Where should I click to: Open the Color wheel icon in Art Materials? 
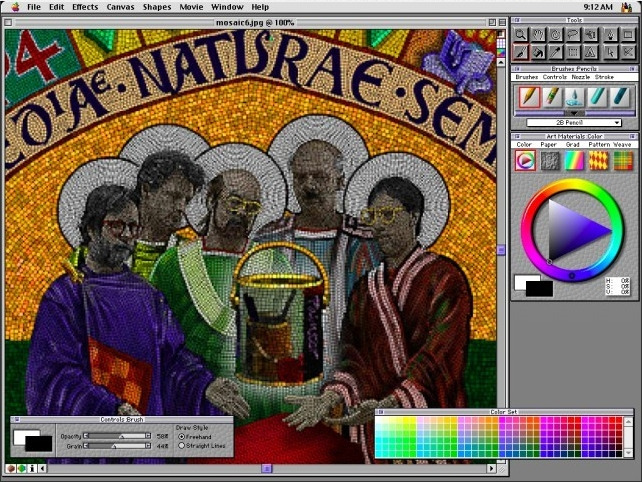(525, 161)
